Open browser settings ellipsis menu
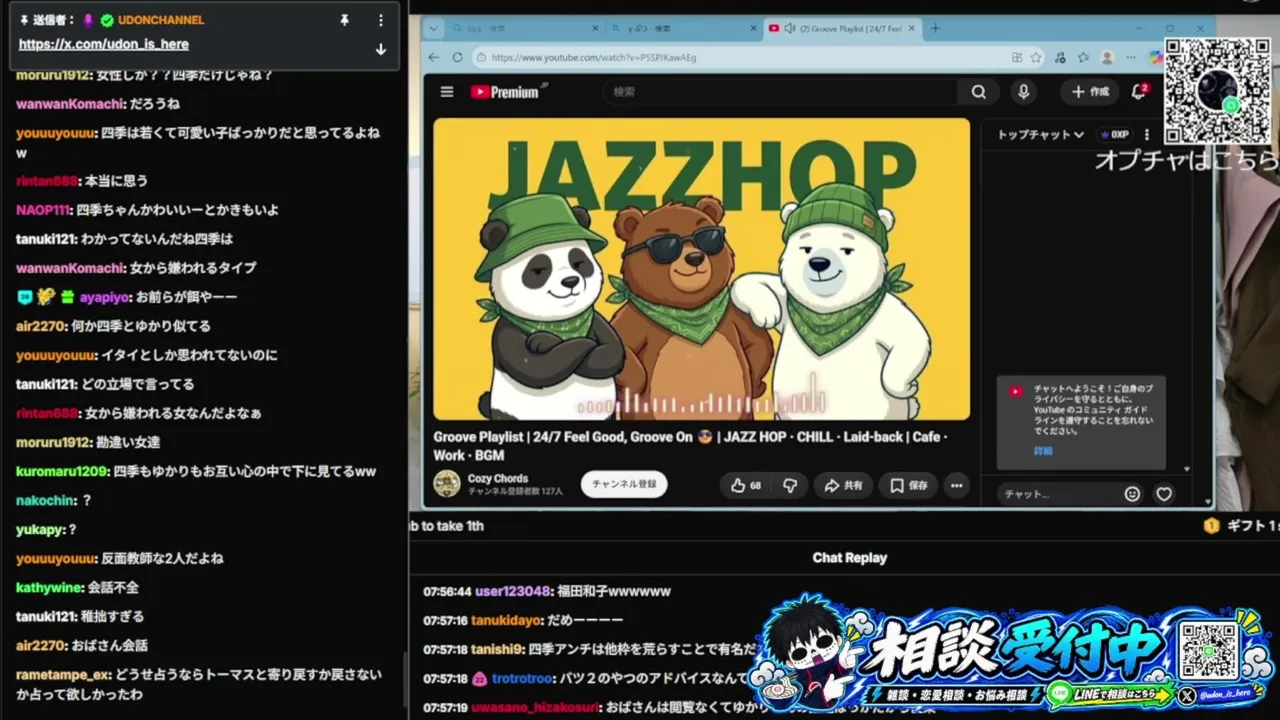Image resolution: width=1280 pixels, height=720 pixels. pyautogui.click(x=1131, y=57)
